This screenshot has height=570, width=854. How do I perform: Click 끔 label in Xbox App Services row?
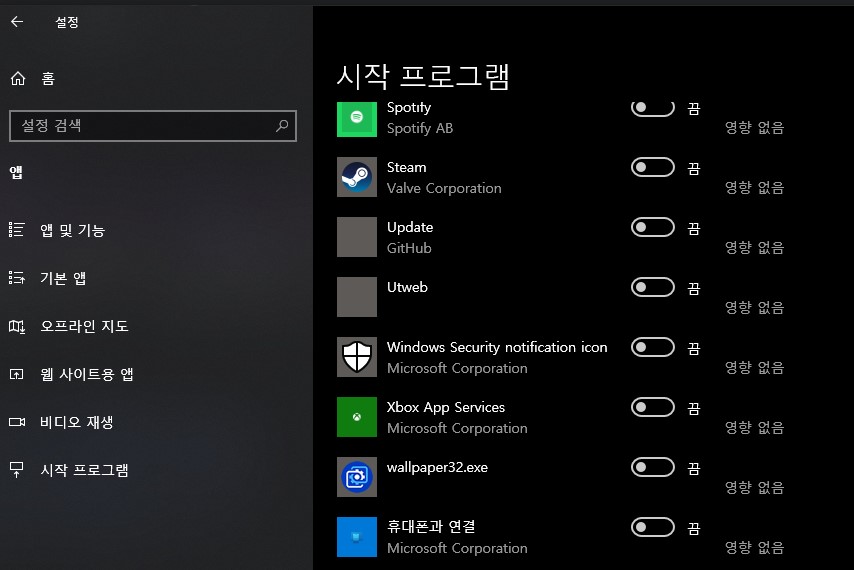click(x=693, y=408)
